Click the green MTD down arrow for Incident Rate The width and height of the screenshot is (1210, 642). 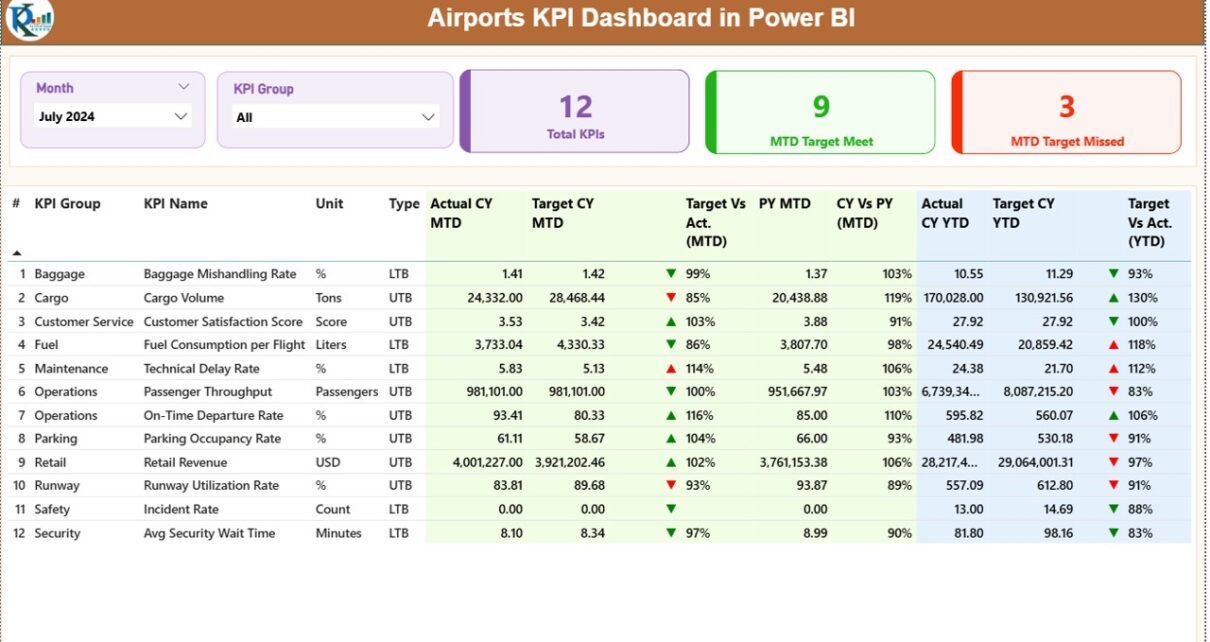pyautogui.click(x=671, y=509)
